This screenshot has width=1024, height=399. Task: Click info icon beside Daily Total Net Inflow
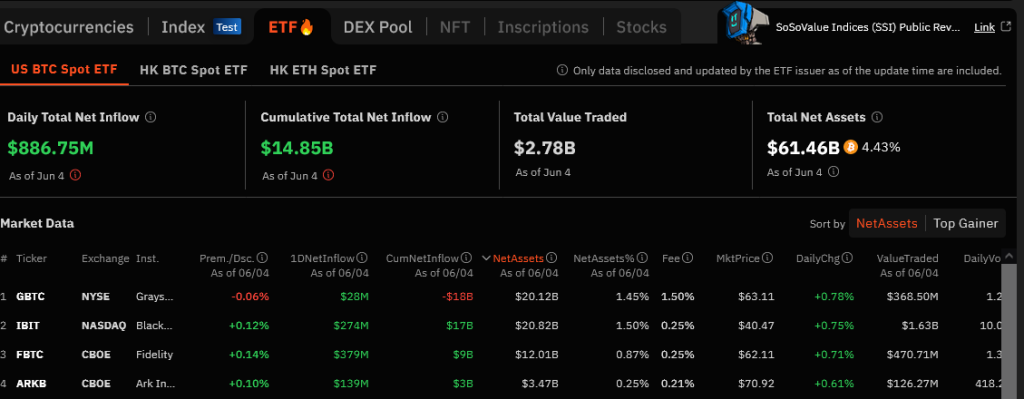click(150, 118)
